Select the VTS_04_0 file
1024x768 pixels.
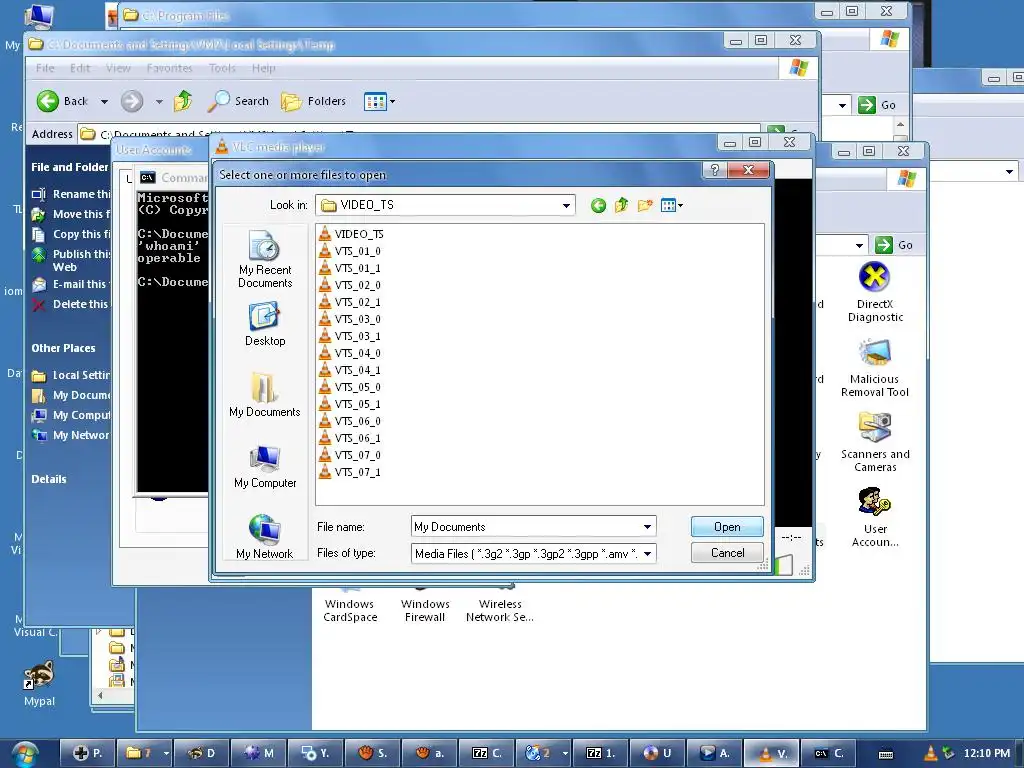(x=349, y=353)
